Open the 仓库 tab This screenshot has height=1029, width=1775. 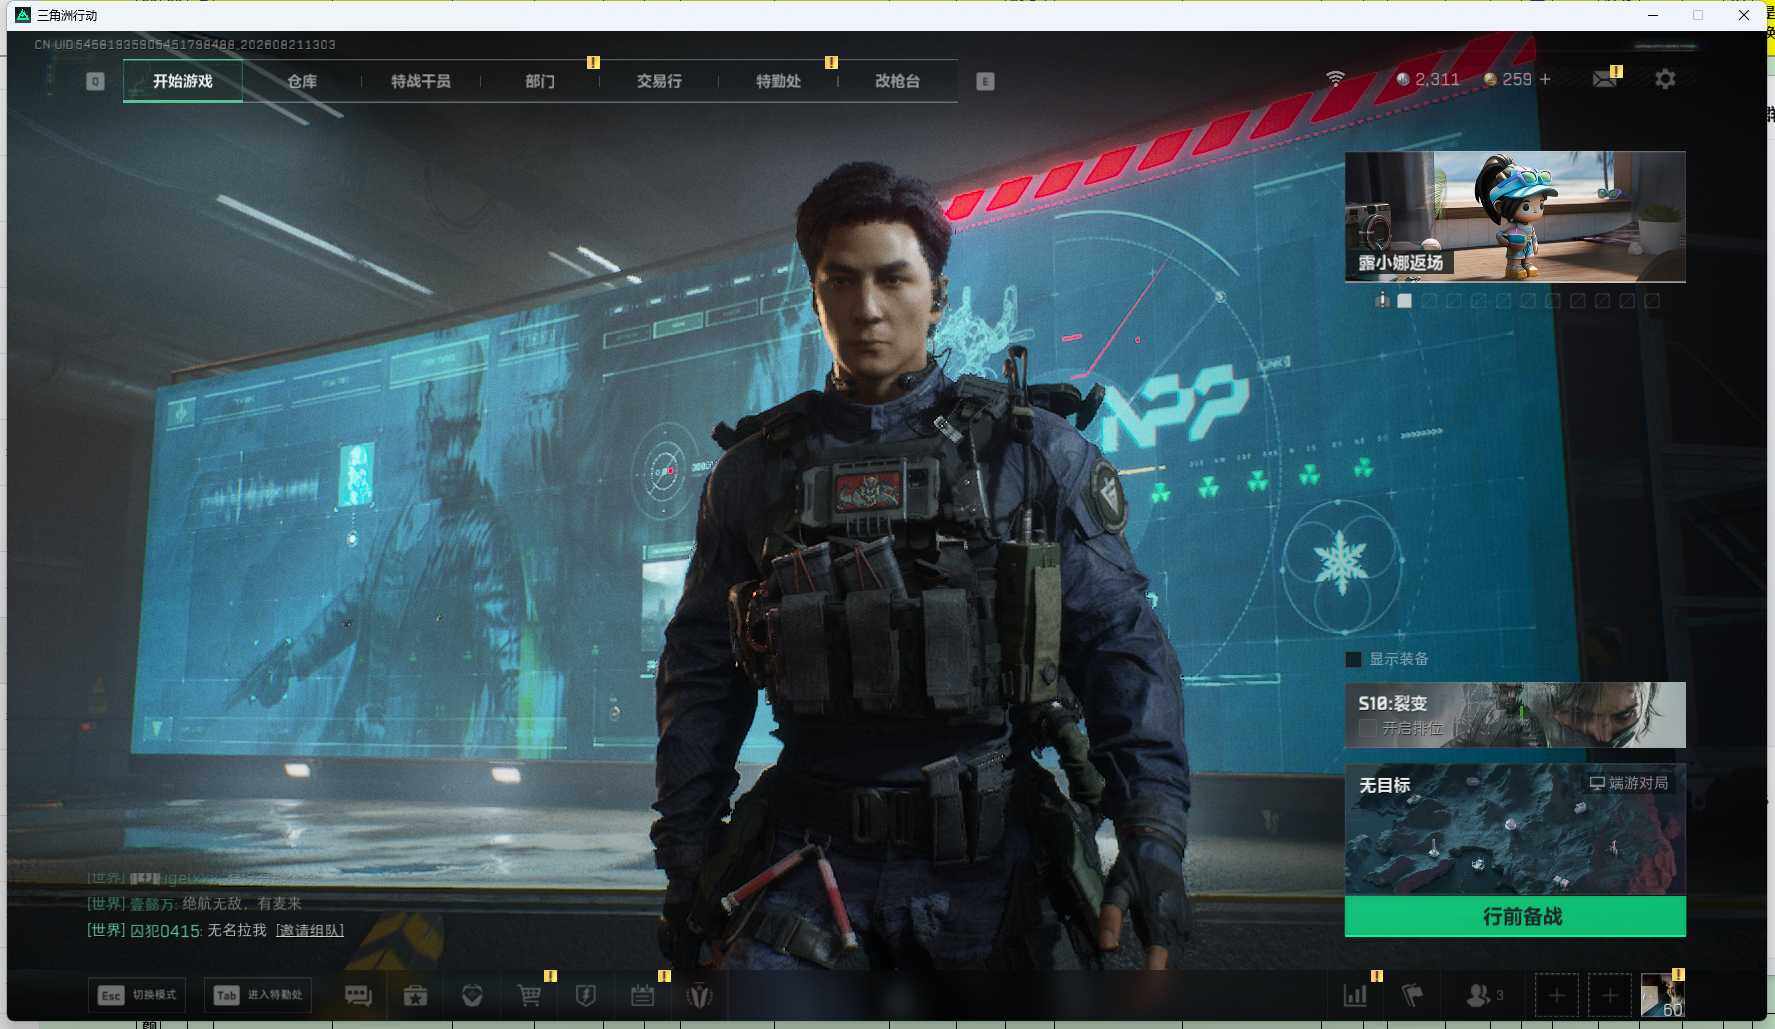click(302, 81)
